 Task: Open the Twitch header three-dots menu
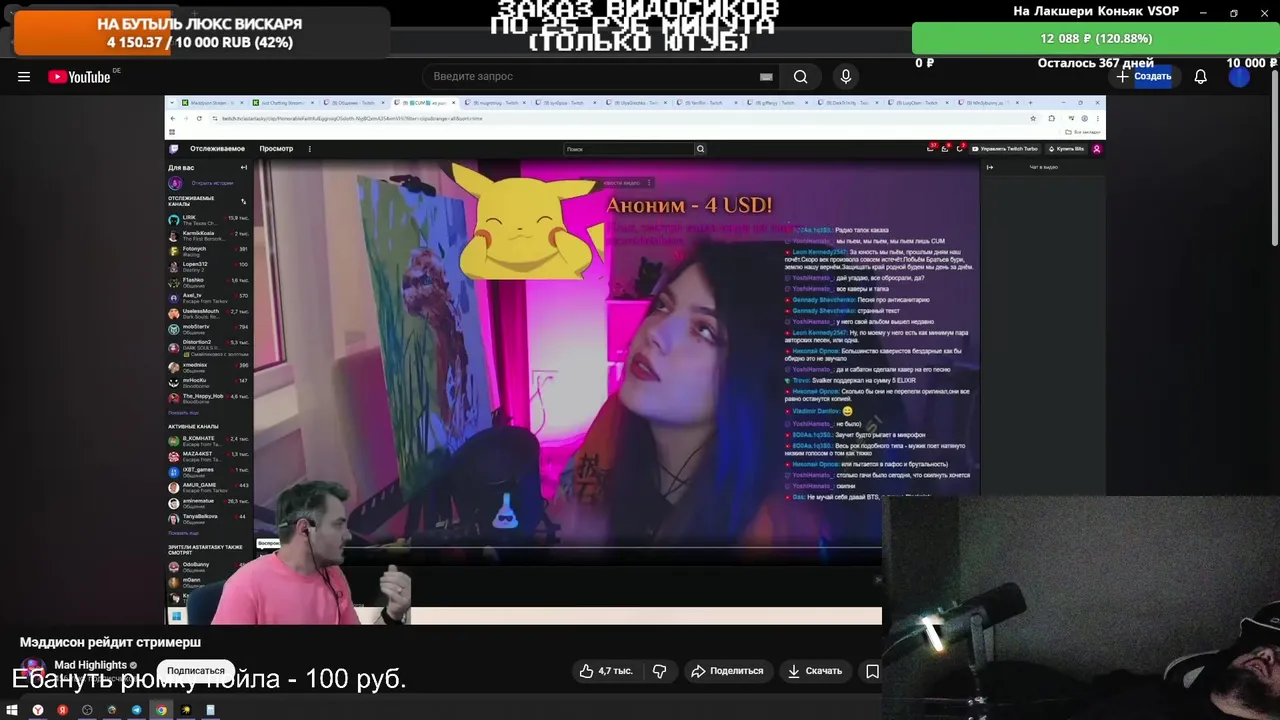coord(309,149)
